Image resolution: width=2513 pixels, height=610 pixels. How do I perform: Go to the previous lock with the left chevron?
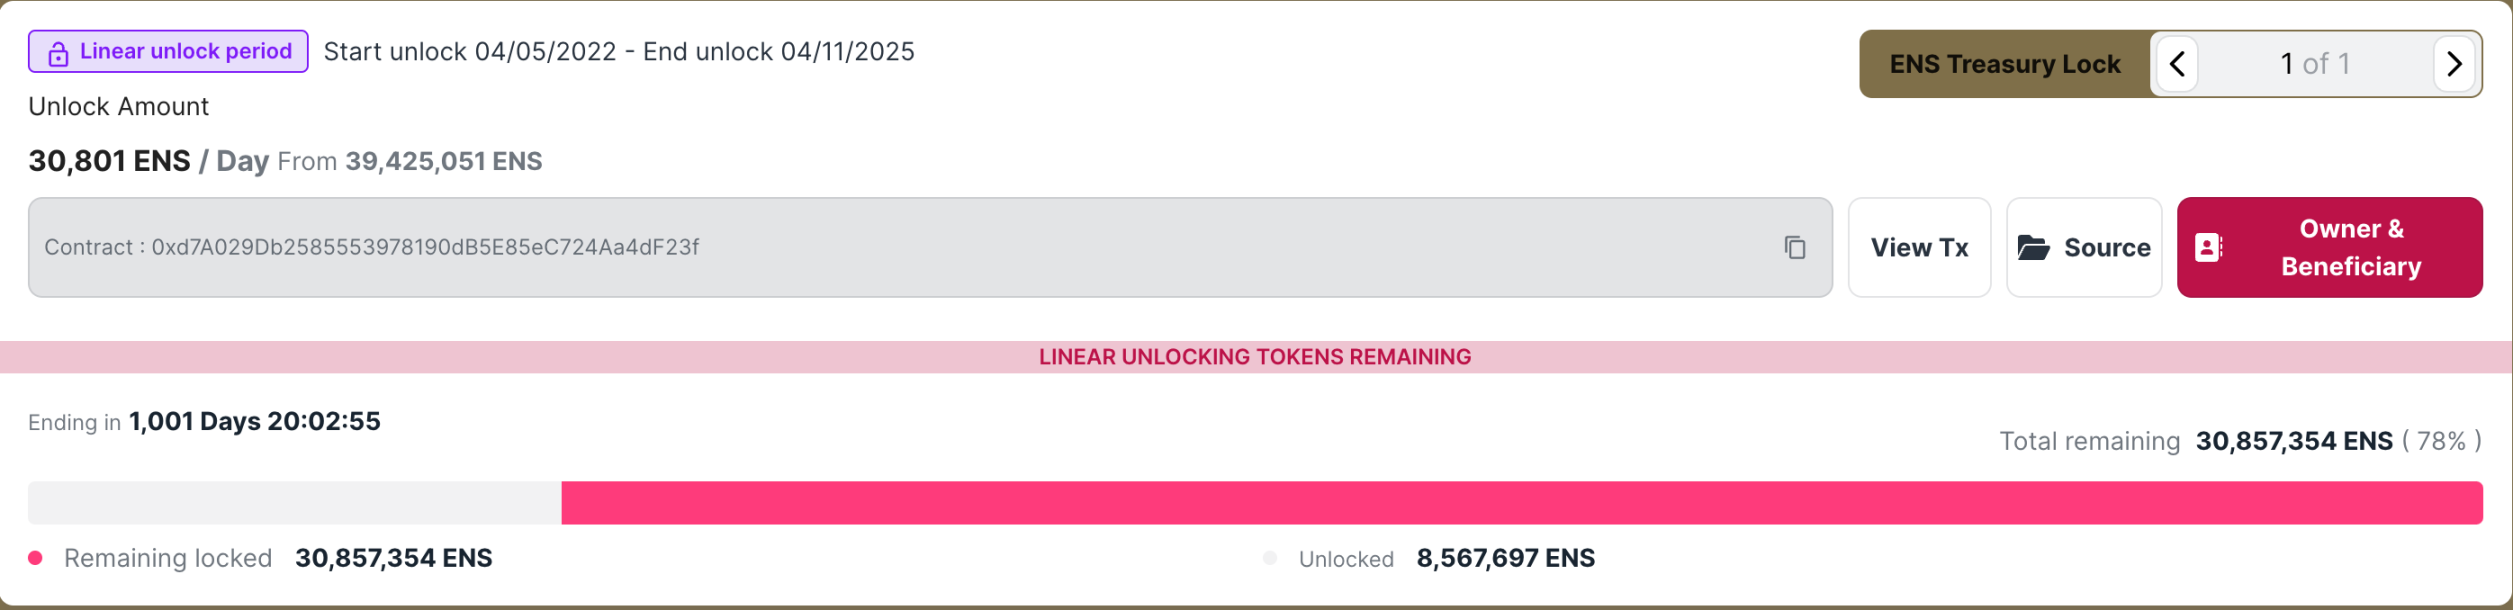pyautogui.click(x=2176, y=64)
